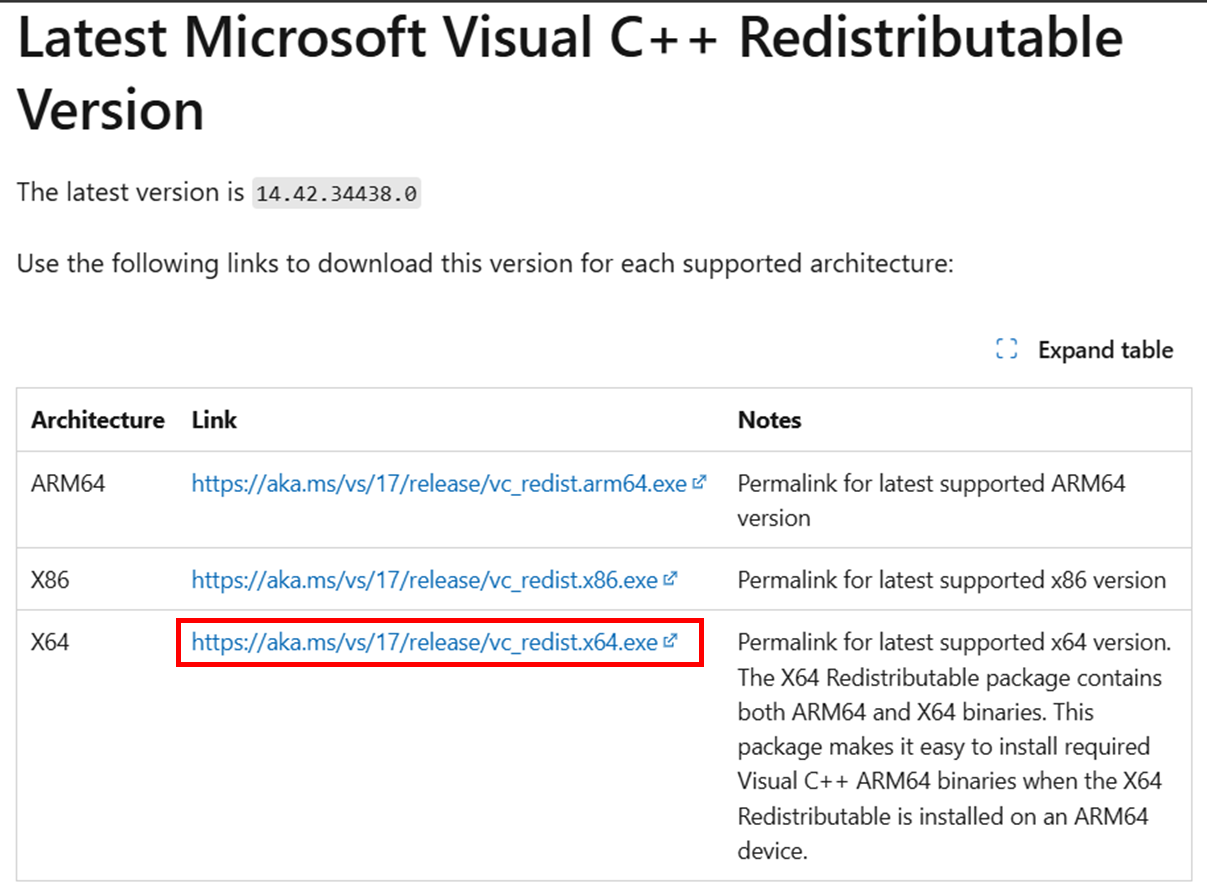Image resolution: width=1207 pixels, height=896 pixels.
Task: Click the 'Use the following links' sentence
Action: [x=486, y=265]
